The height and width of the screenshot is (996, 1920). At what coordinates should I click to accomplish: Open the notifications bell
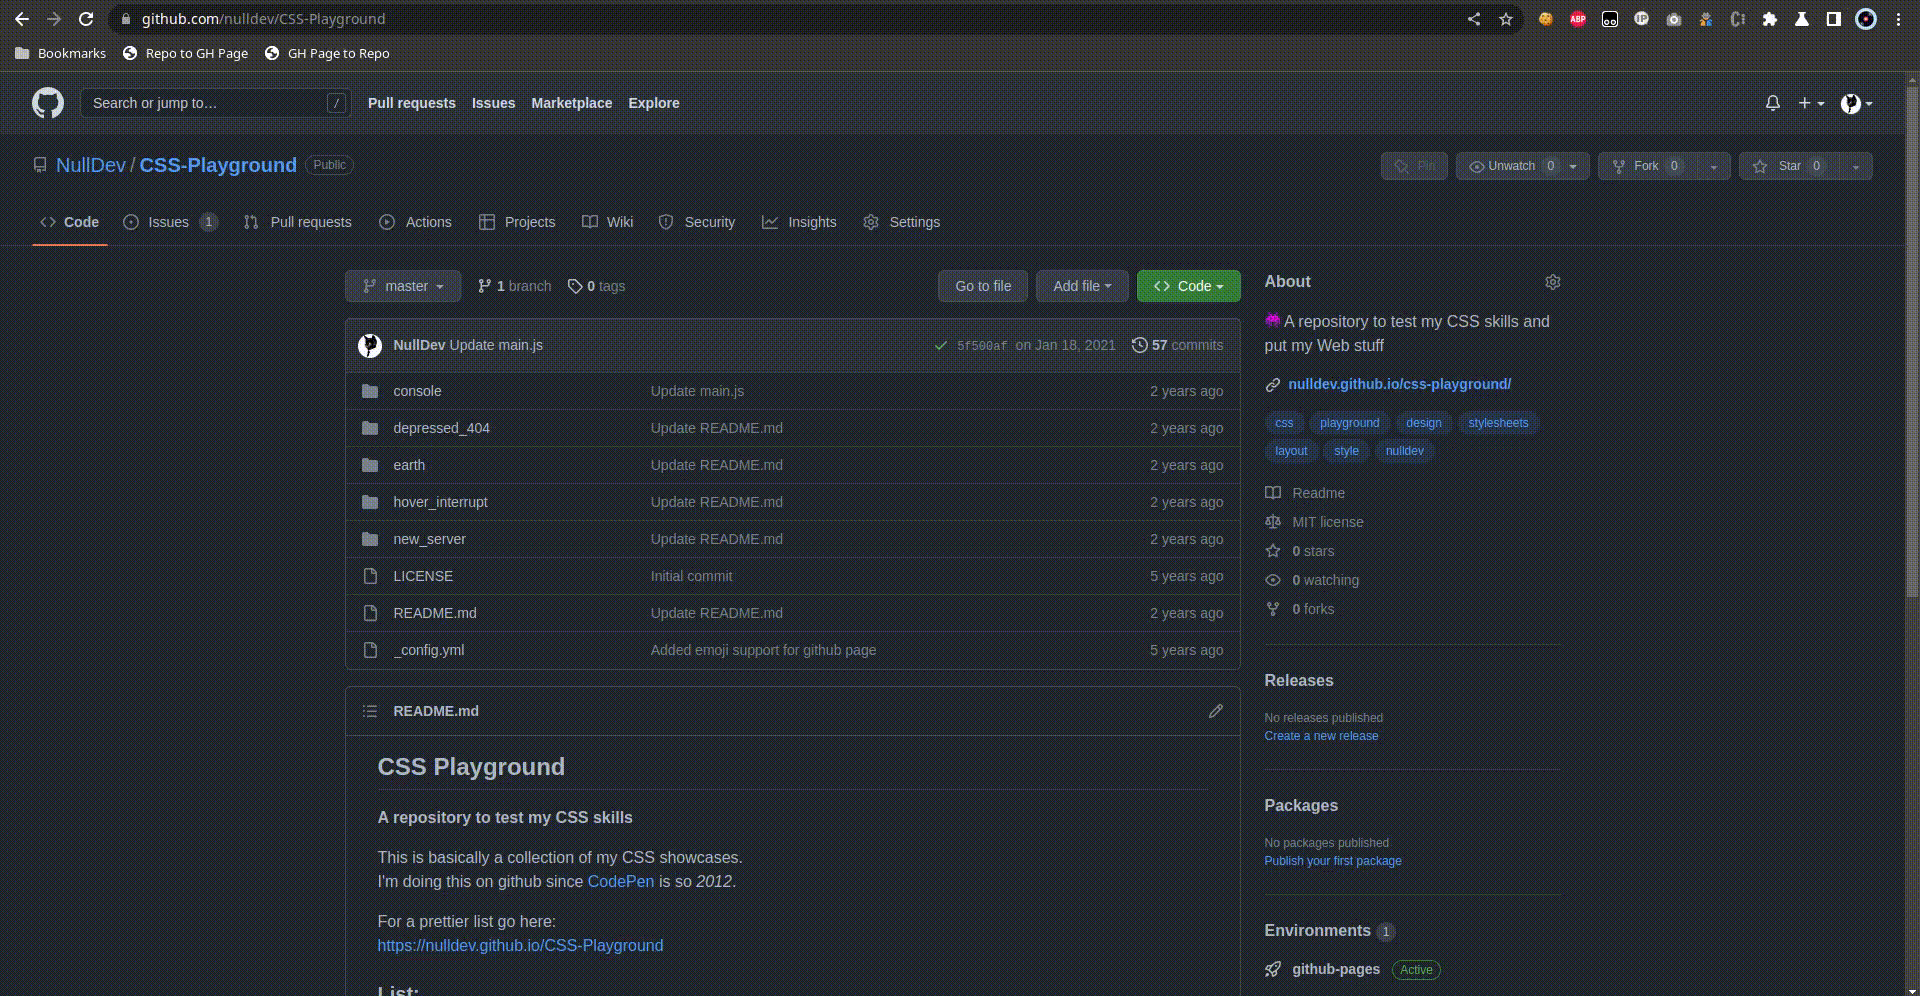click(x=1772, y=103)
